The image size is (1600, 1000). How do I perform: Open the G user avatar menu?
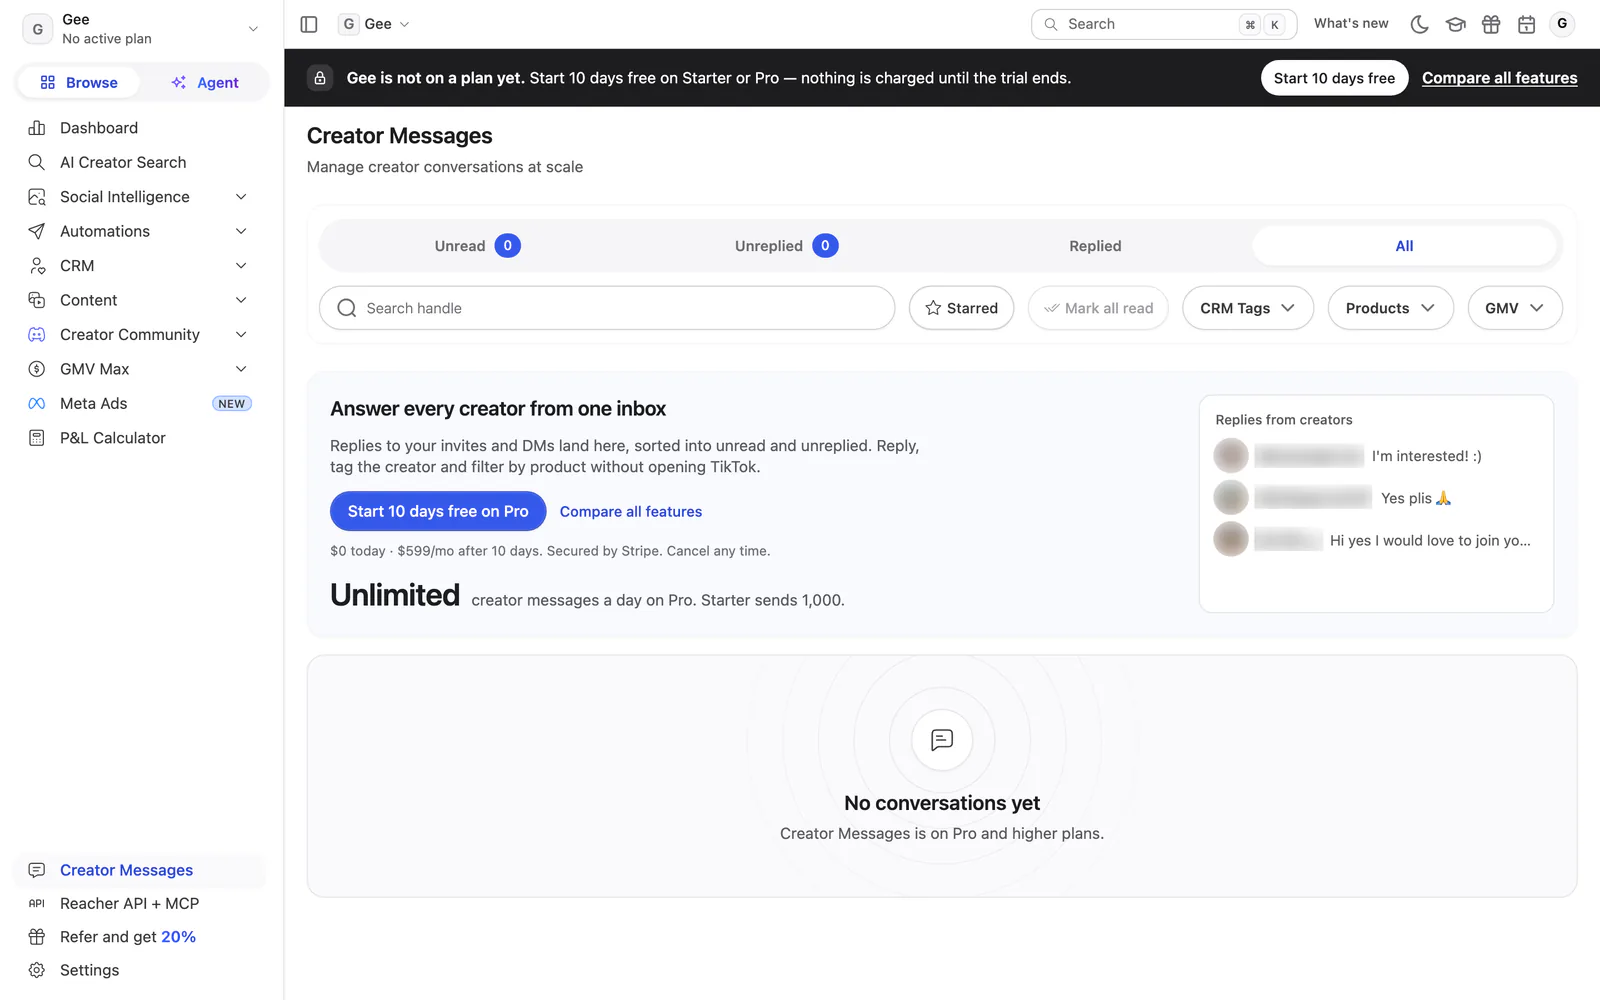coord(1562,24)
